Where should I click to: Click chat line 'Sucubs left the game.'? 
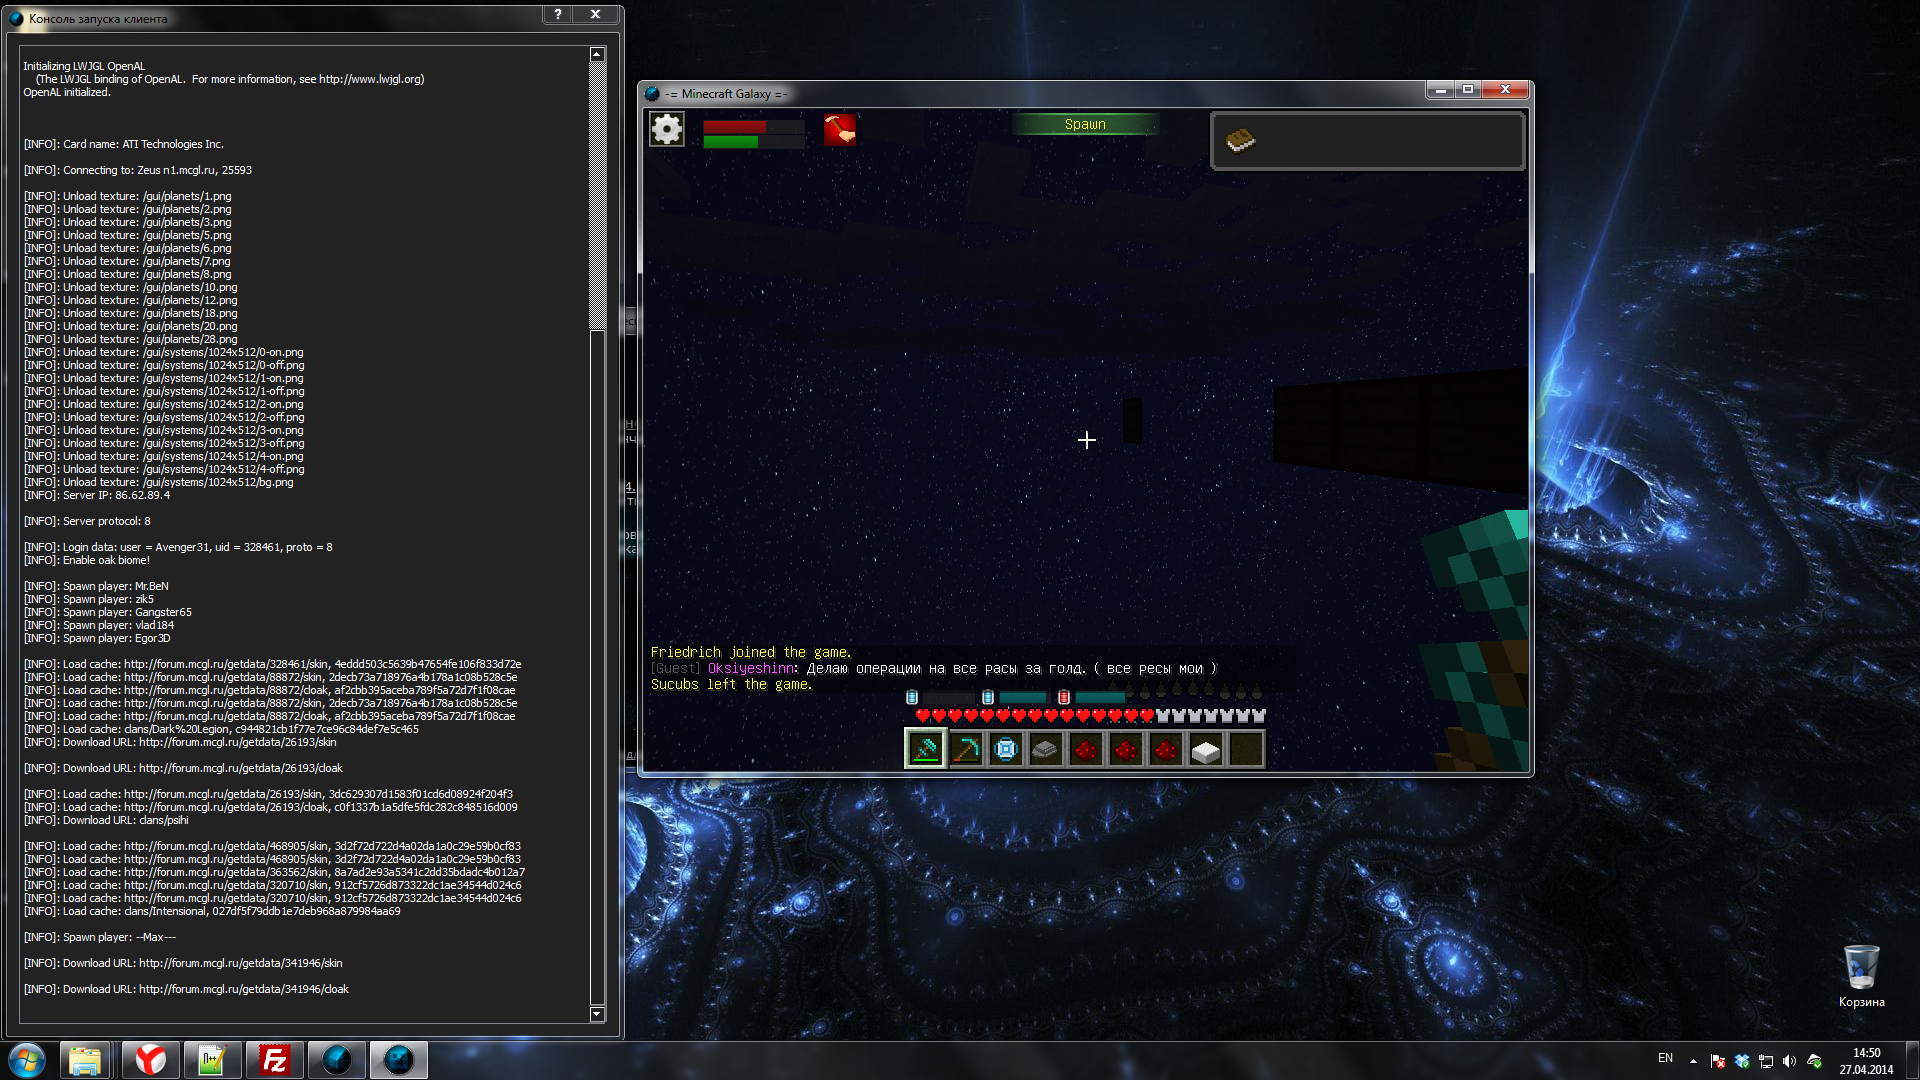click(x=731, y=684)
